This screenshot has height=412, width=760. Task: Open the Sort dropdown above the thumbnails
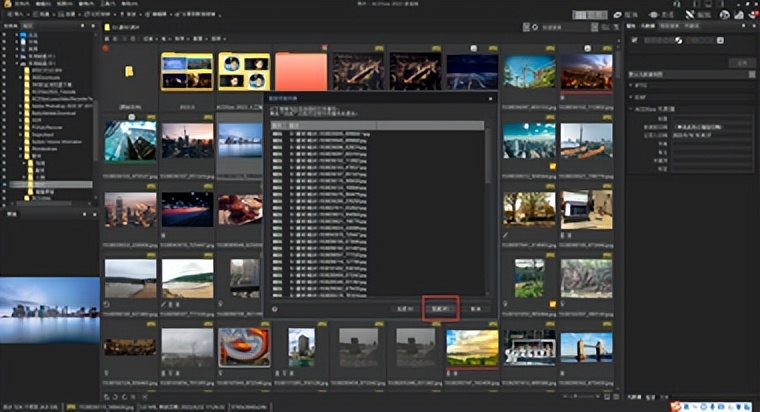coord(181,38)
